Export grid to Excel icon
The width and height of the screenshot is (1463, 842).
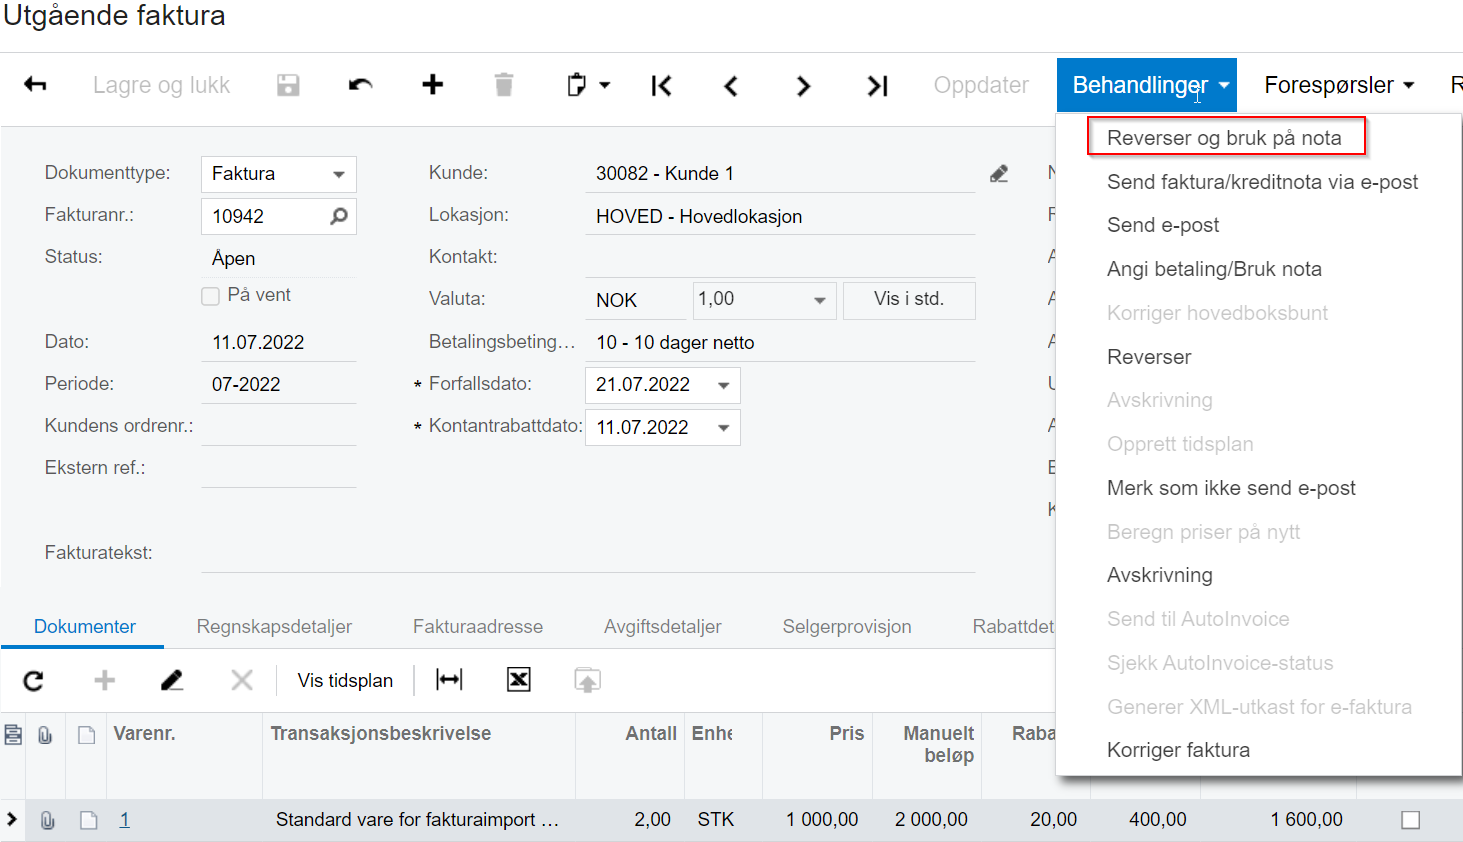point(518,680)
